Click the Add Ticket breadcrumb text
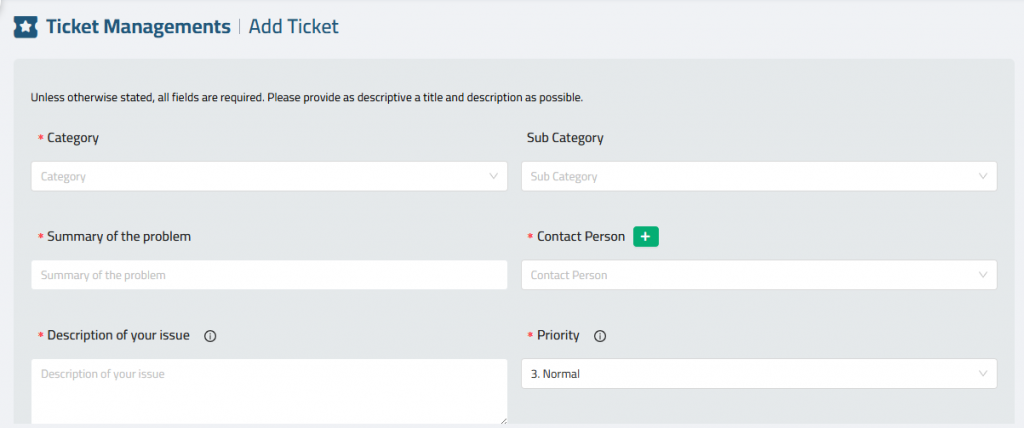The width and height of the screenshot is (1024, 428). pyautogui.click(x=293, y=27)
